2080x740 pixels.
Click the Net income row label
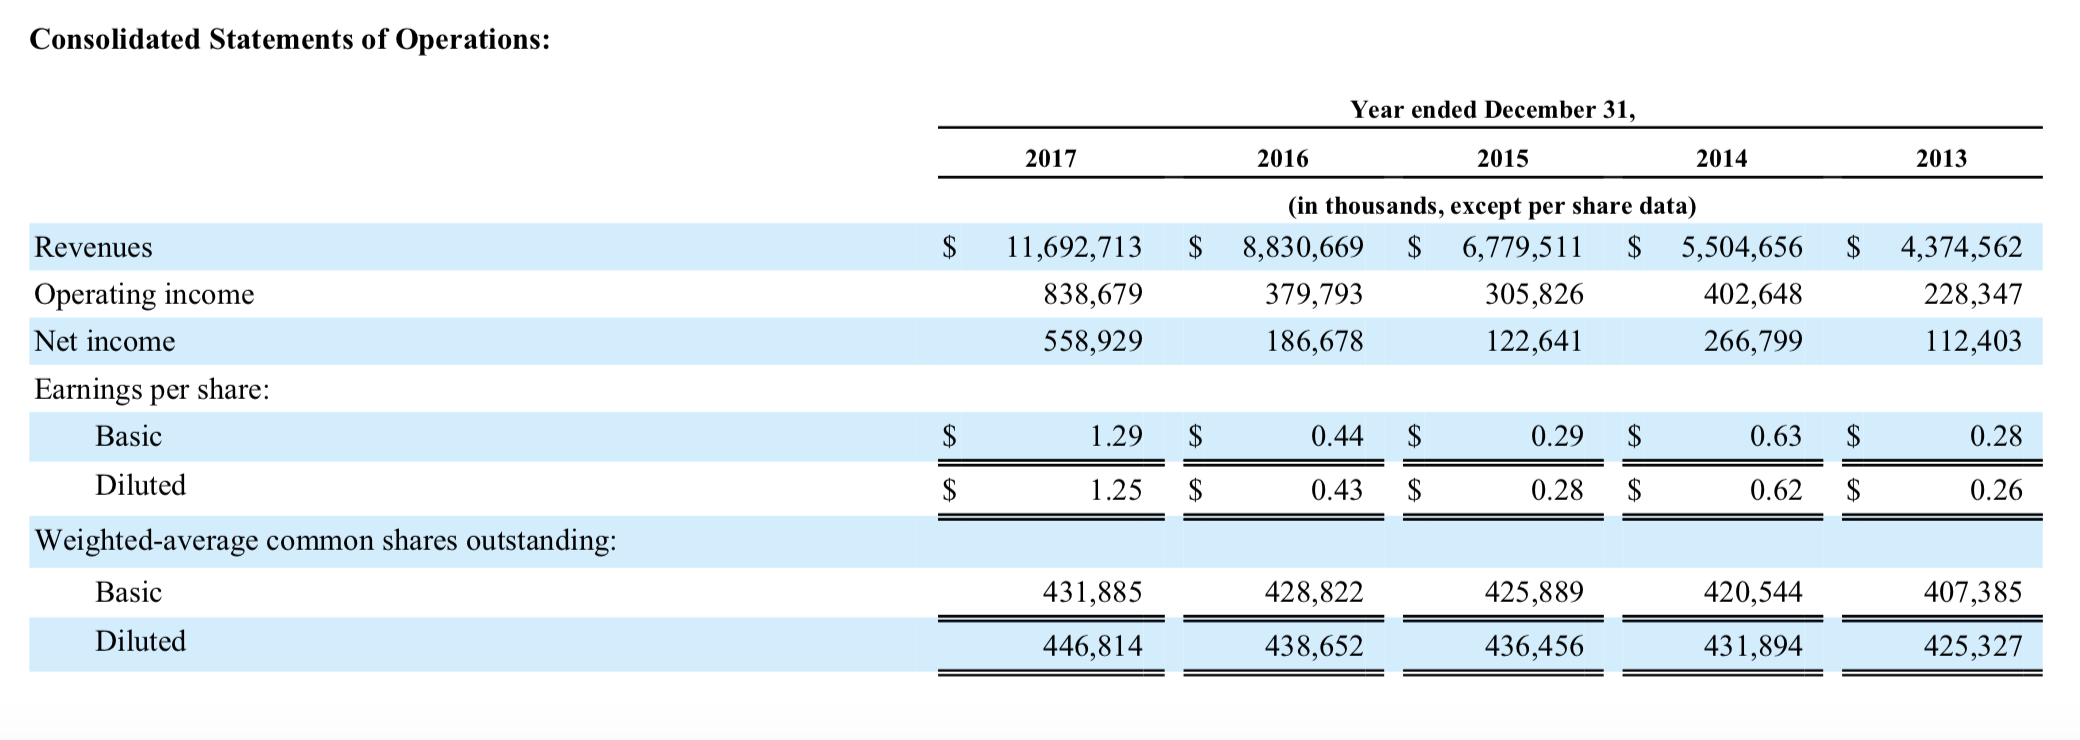(105, 341)
